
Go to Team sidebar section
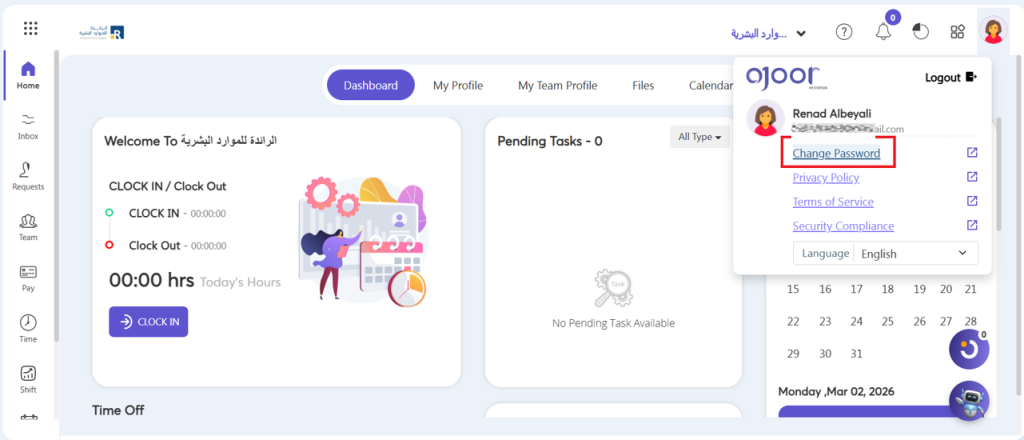point(28,227)
